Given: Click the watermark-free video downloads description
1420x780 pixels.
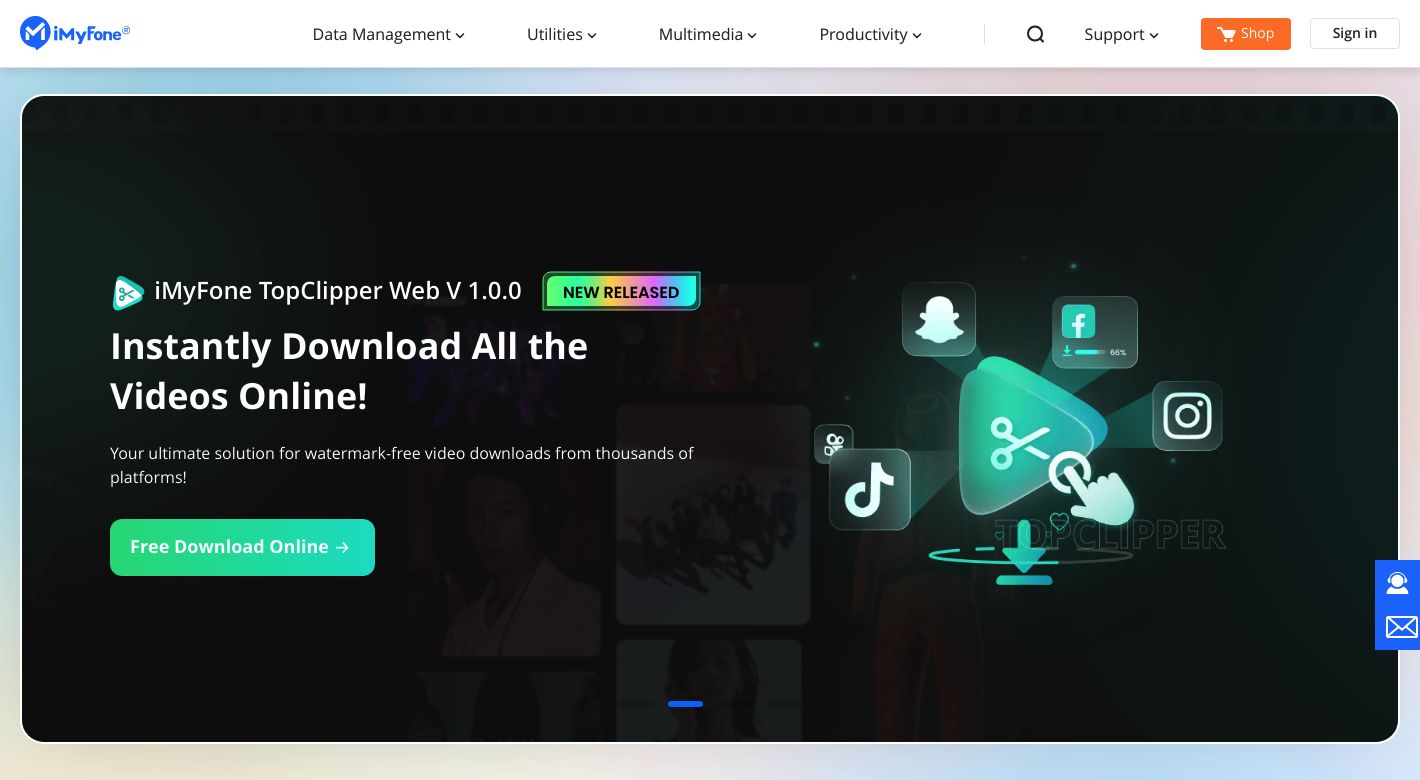Looking at the screenshot, I should [402, 465].
